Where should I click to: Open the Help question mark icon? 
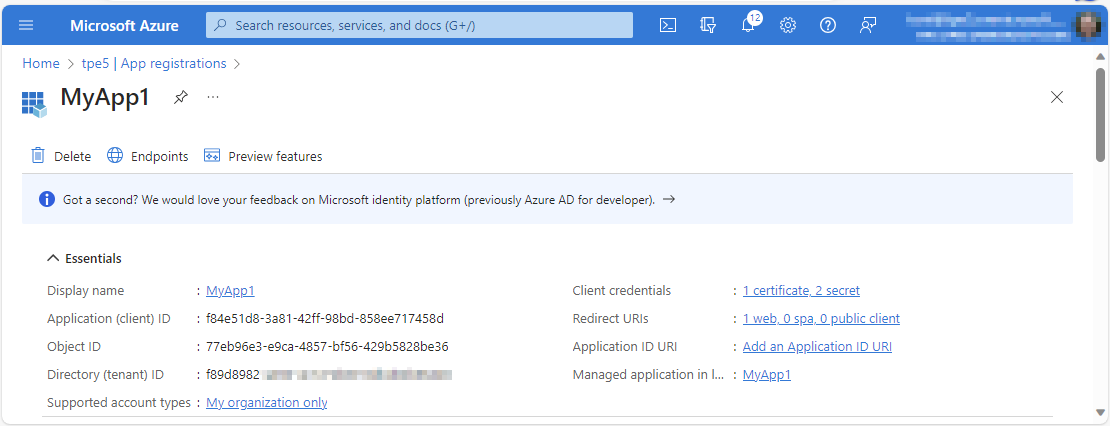(x=828, y=25)
